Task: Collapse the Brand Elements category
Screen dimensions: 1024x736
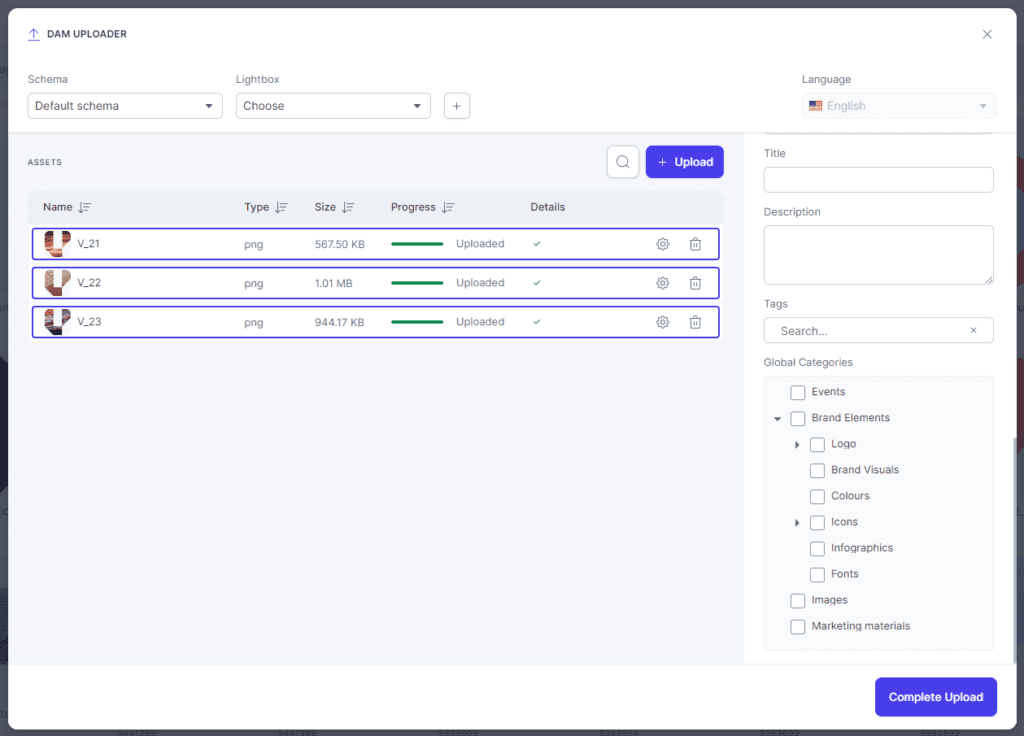Action: tap(777, 419)
